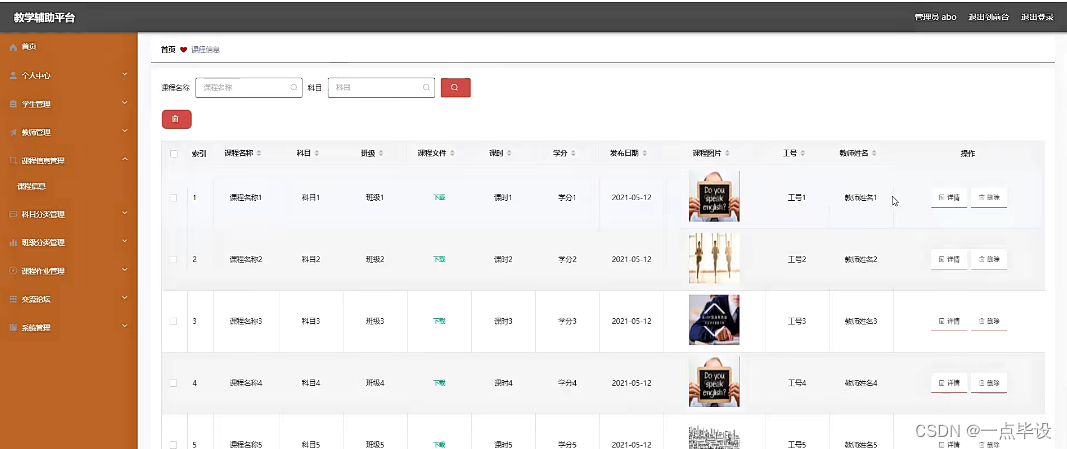Screen dimensions: 1067x449
Task: Sort by 课程文件 column arrows
Action: (452, 154)
